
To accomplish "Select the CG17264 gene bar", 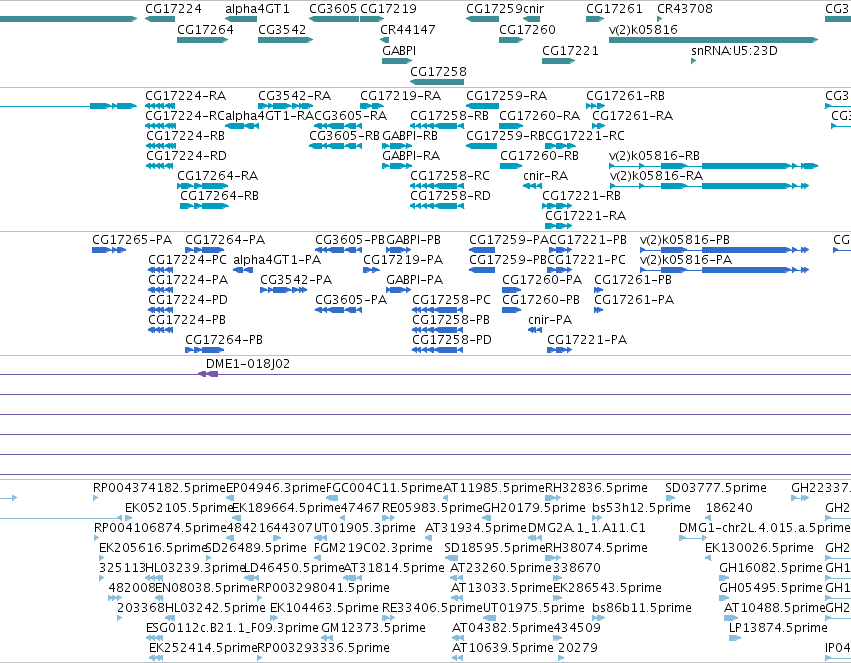I will 202,40.
